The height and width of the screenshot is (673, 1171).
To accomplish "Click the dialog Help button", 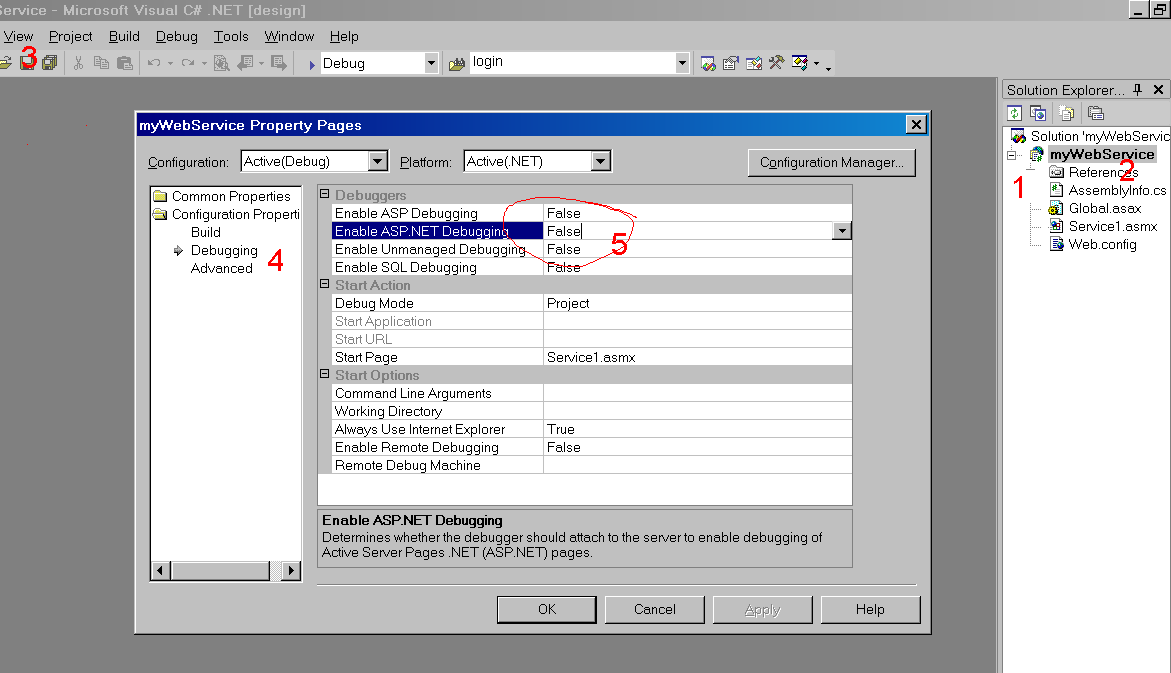I will click(870, 610).
